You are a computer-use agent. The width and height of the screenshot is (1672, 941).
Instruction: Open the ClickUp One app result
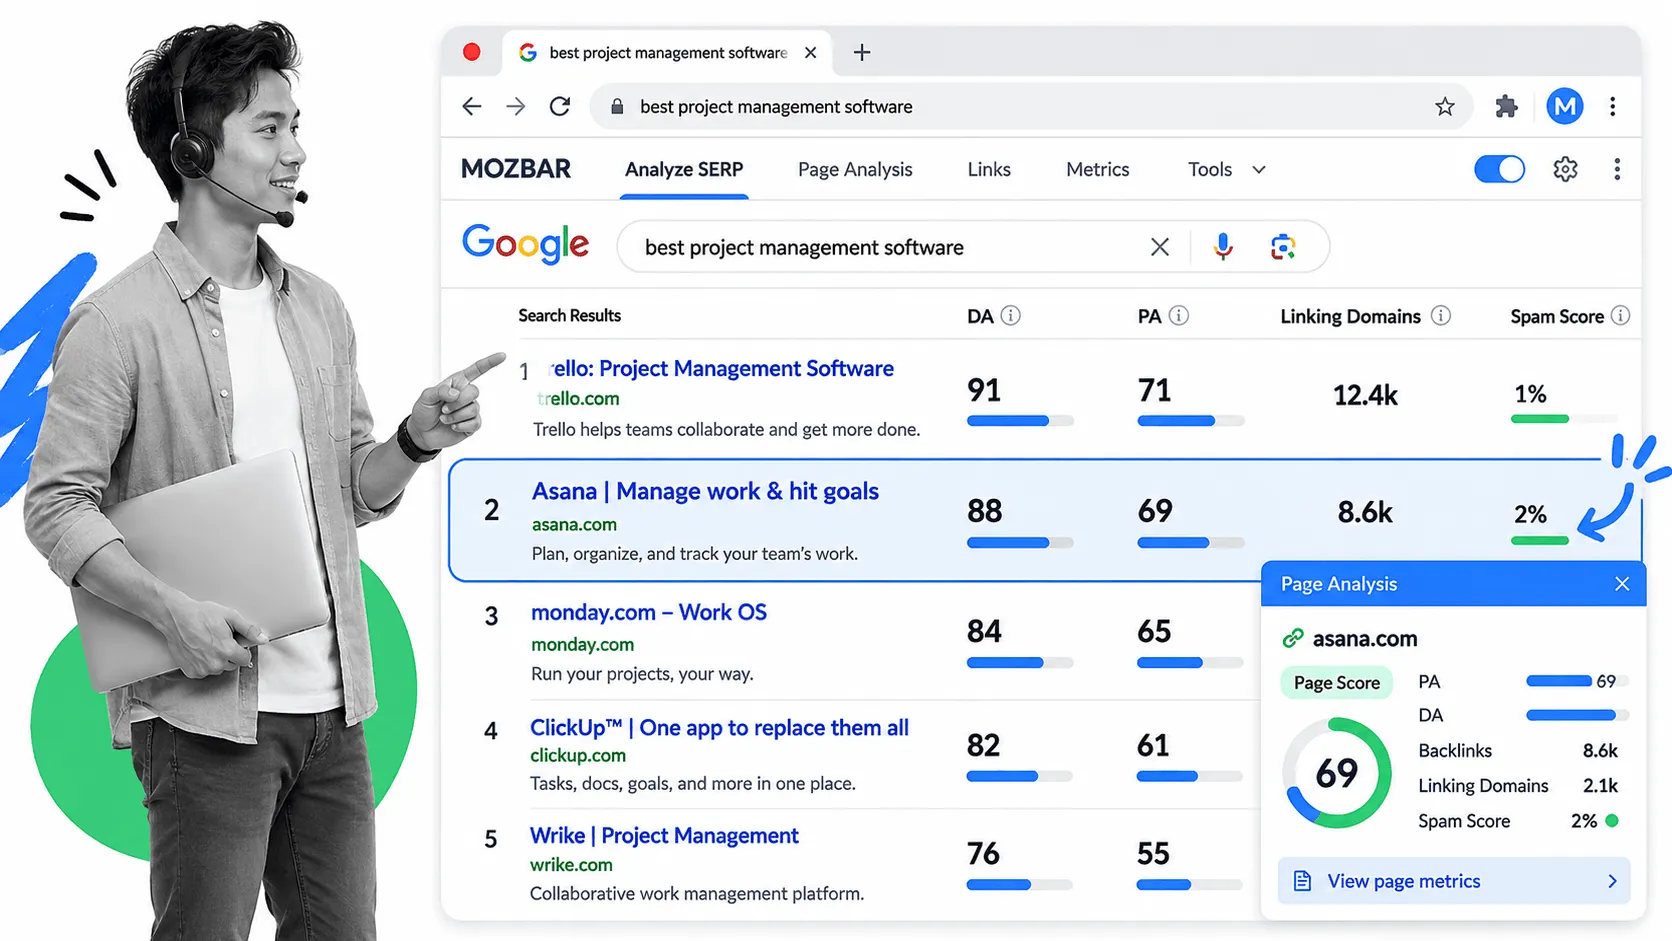pos(719,728)
